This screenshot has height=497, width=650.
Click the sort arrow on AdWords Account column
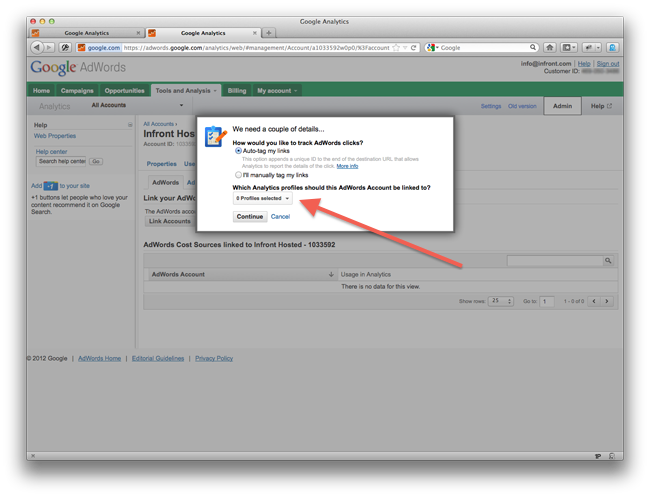click(331, 274)
